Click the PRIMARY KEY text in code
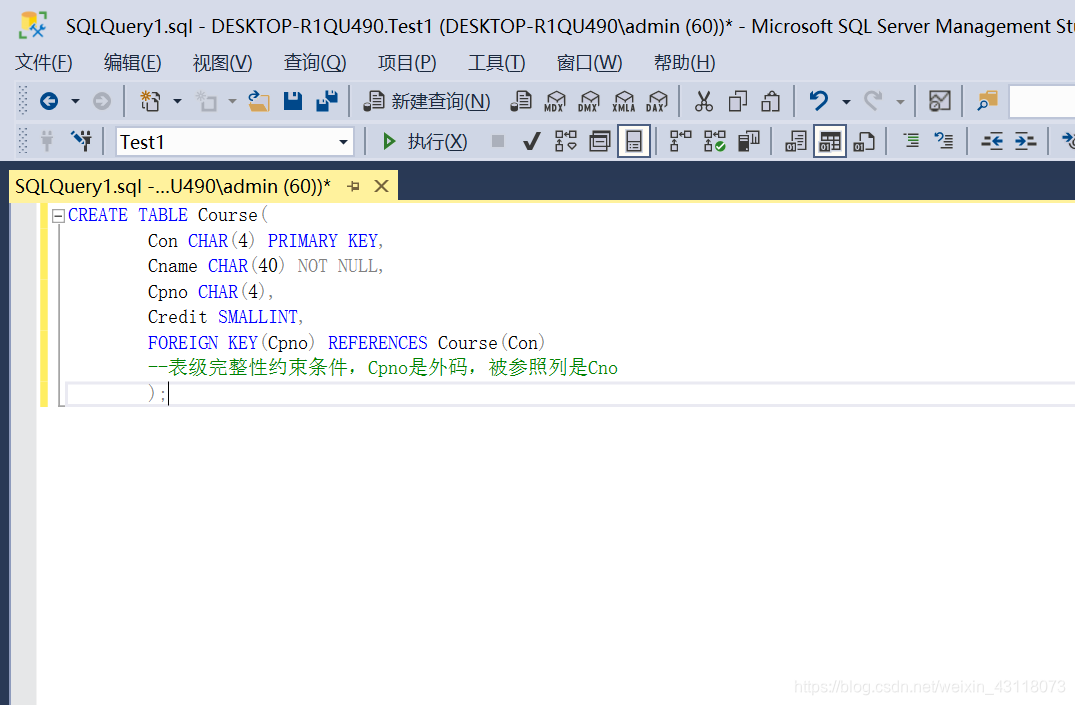 322,241
